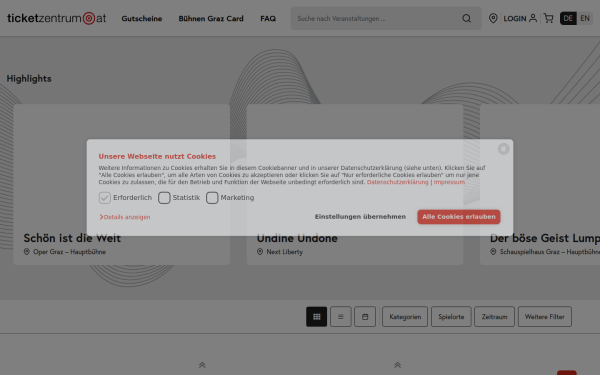Click the Schauspielhaus Graz venue text
The height and width of the screenshot is (375, 600).
point(549,252)
